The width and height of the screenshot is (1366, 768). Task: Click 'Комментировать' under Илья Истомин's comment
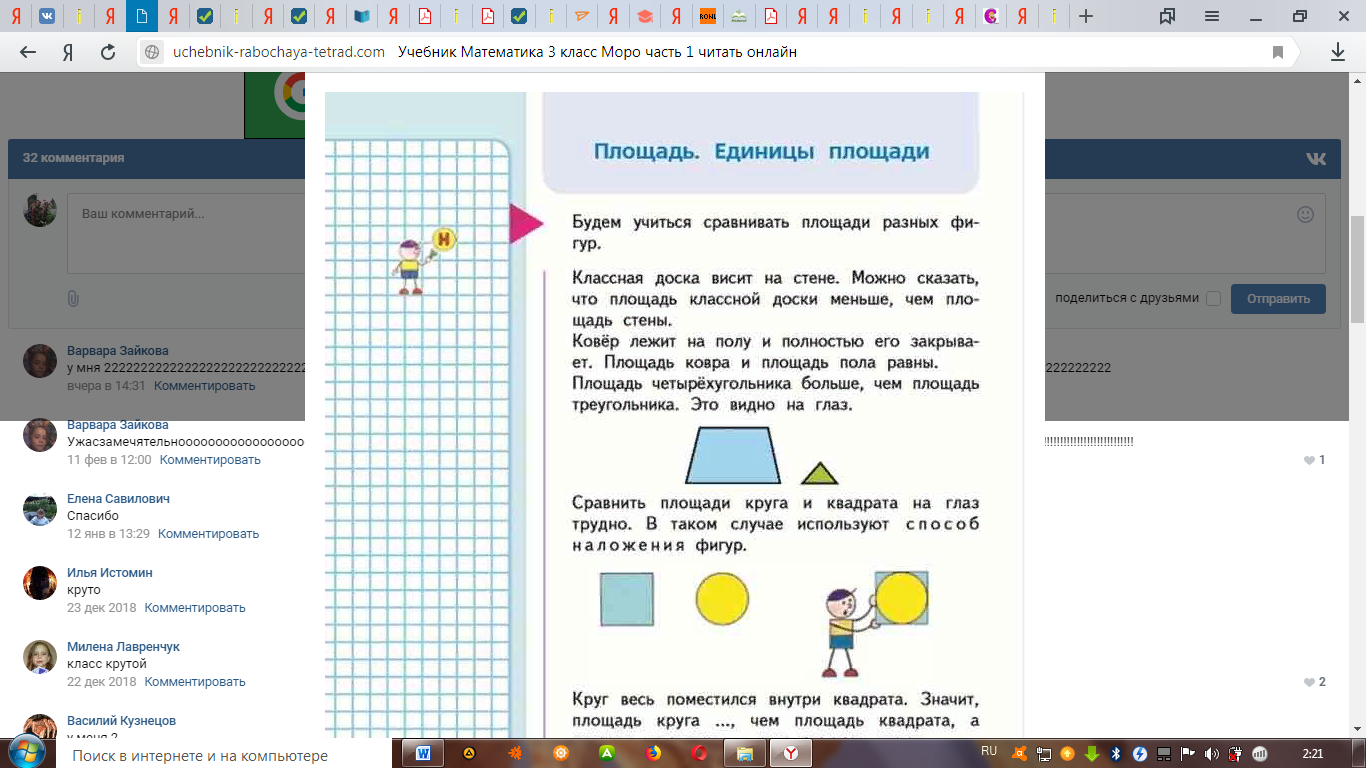coord(195,608)
